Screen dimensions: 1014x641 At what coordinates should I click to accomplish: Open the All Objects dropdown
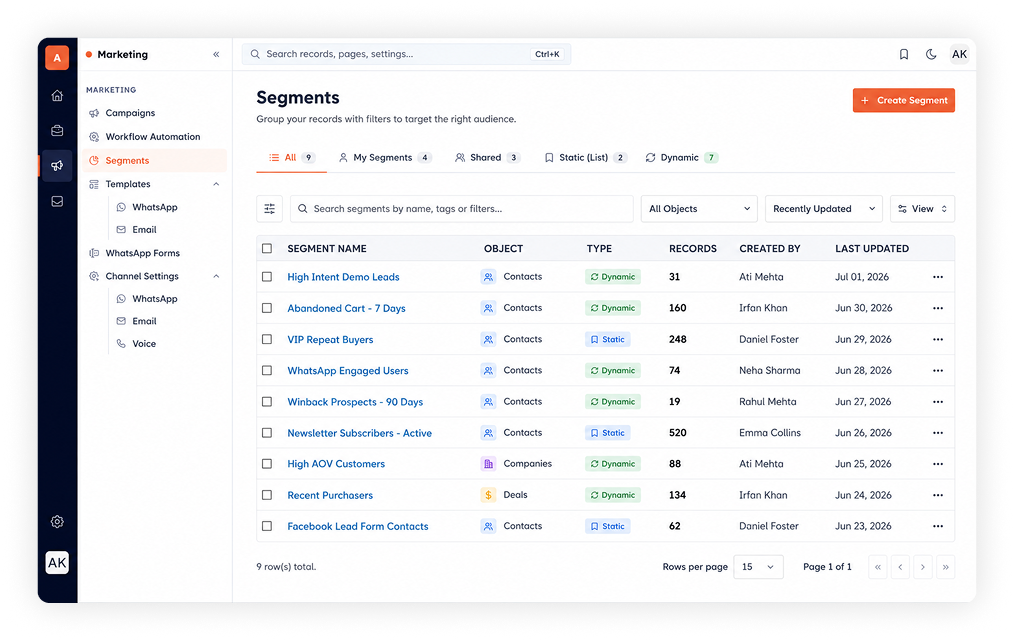pos(698,209)
